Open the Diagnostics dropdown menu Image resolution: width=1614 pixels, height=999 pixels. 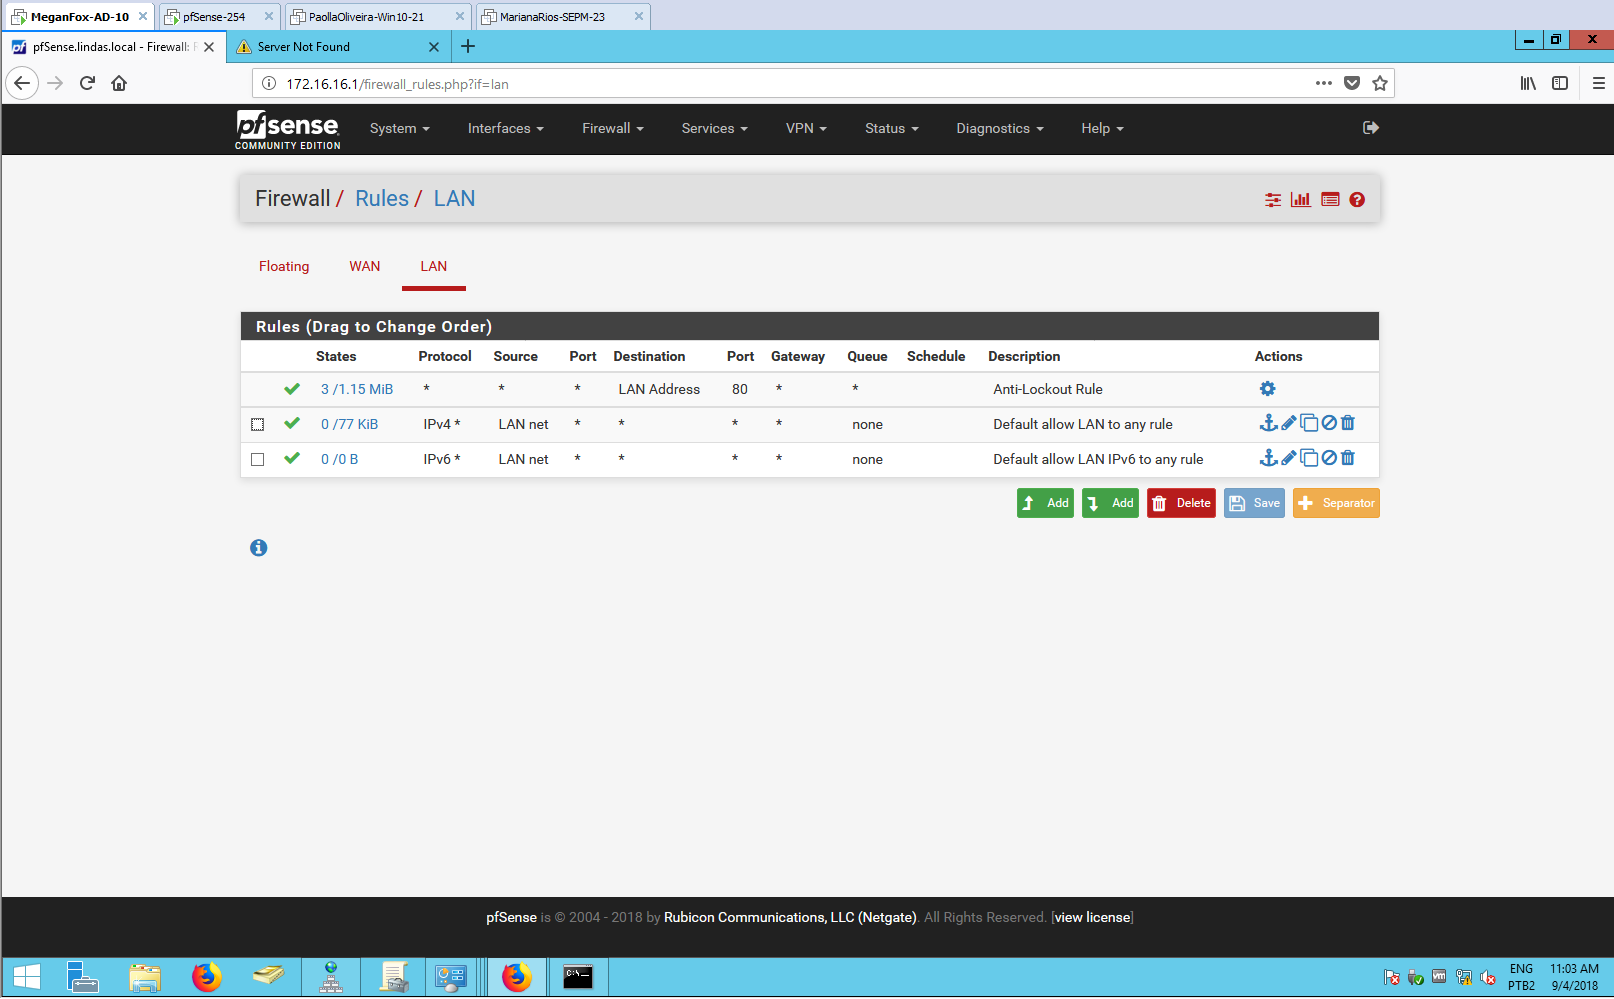(999, 129)
